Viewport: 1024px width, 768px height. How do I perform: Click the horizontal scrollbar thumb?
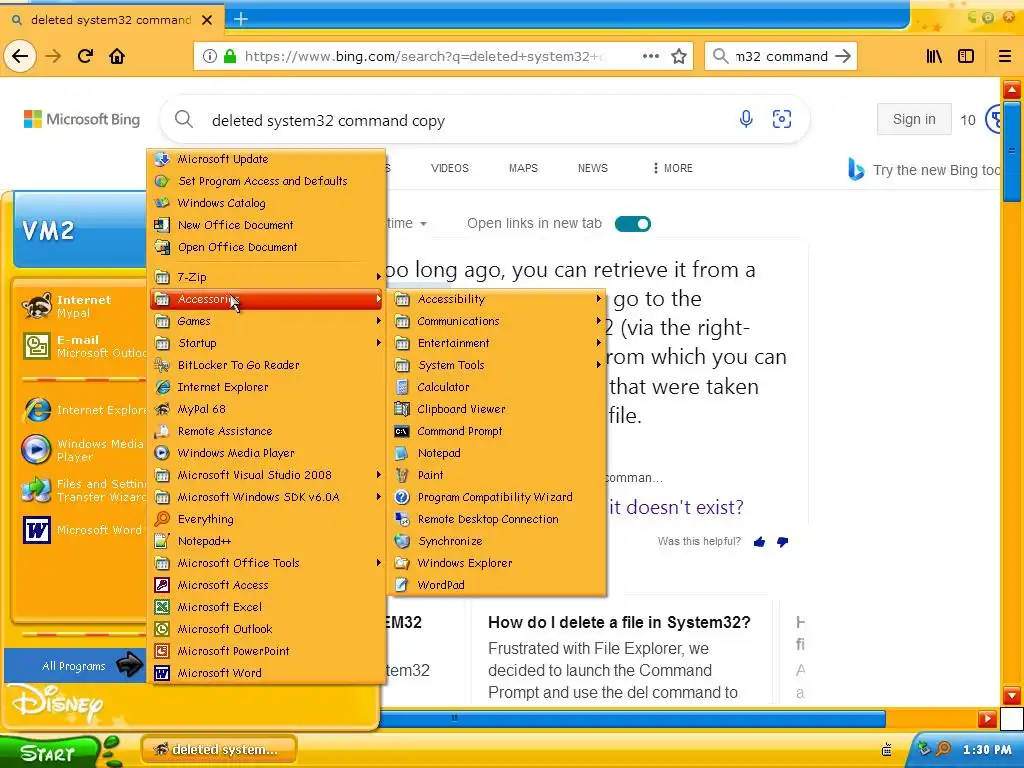click(x=633, y=719)
